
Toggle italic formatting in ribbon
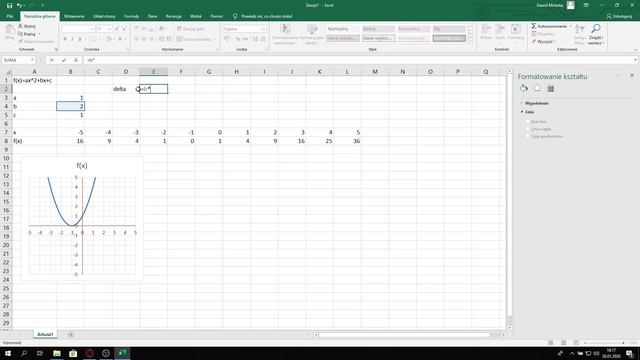pyautogui.click(x=72, y=39)
